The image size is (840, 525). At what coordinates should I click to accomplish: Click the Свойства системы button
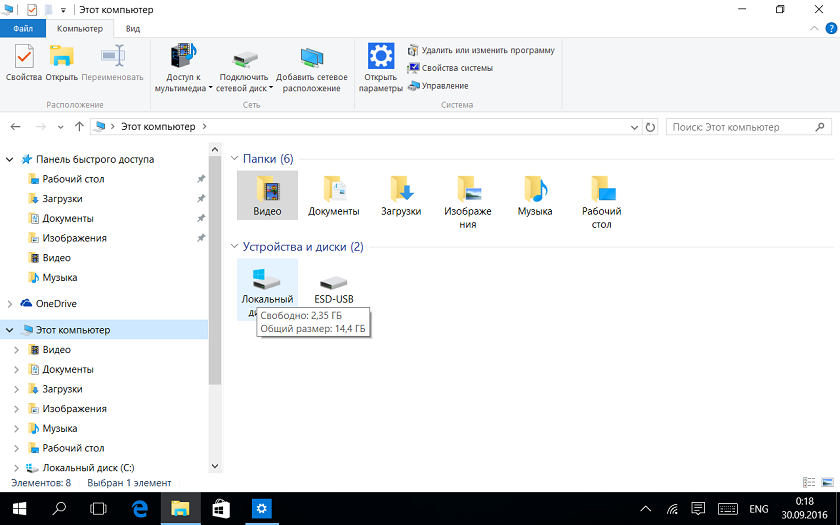pos(449,68)
